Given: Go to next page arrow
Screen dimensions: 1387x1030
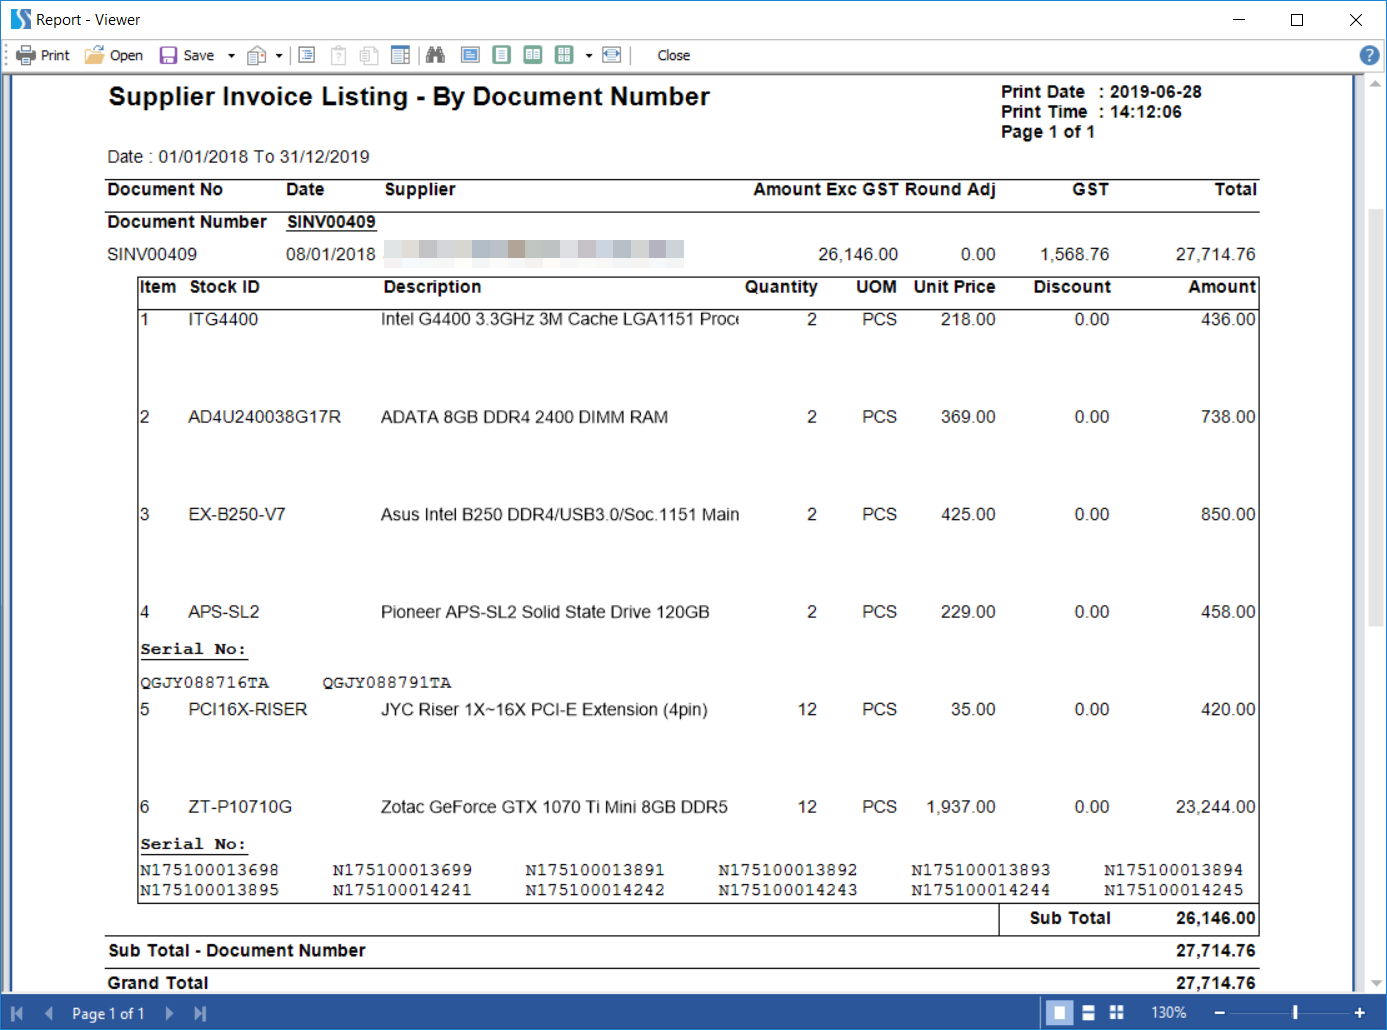Looking at the screenshot, I should point(169,1013).
